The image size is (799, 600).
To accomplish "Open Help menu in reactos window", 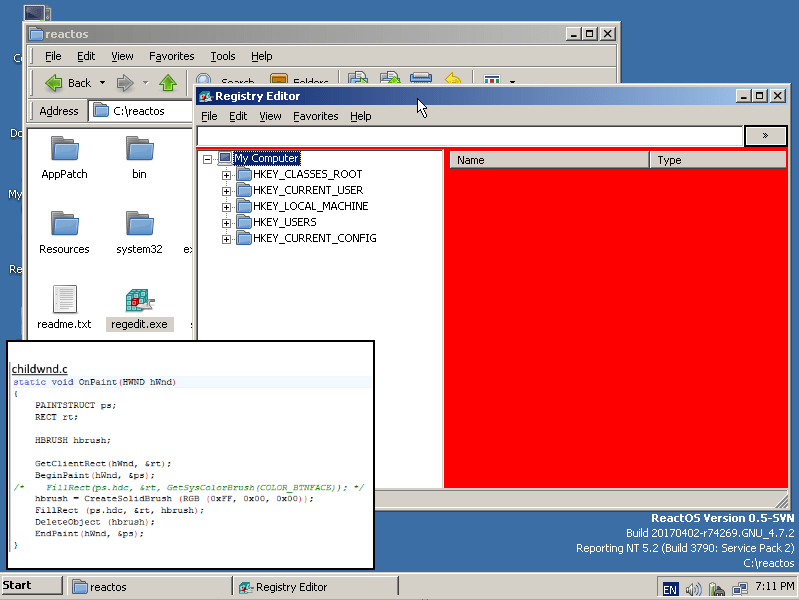I will coord(261,56).
